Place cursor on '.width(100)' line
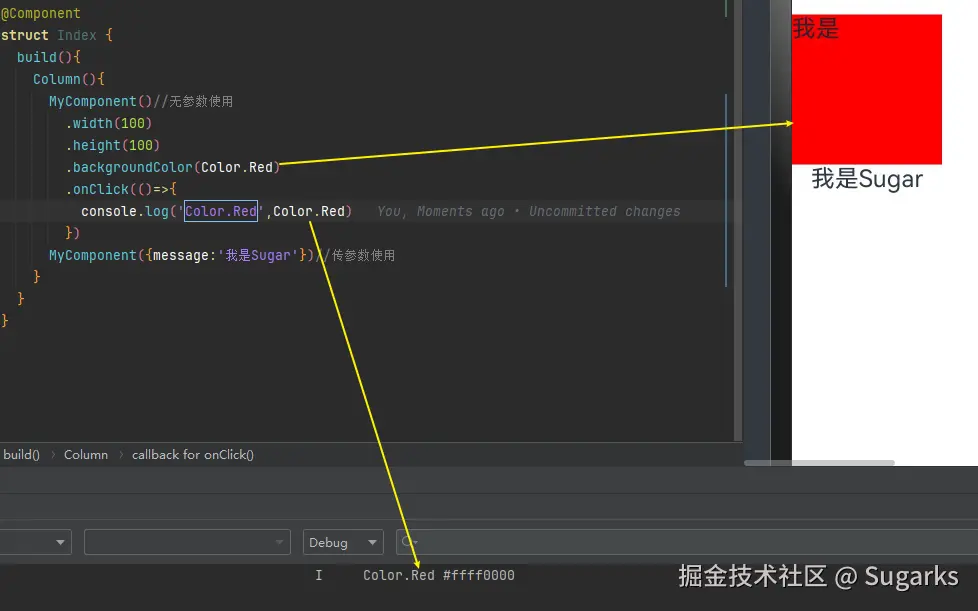Screen dimensions: 978x611 pyautogui.click(x=109, y=123)
